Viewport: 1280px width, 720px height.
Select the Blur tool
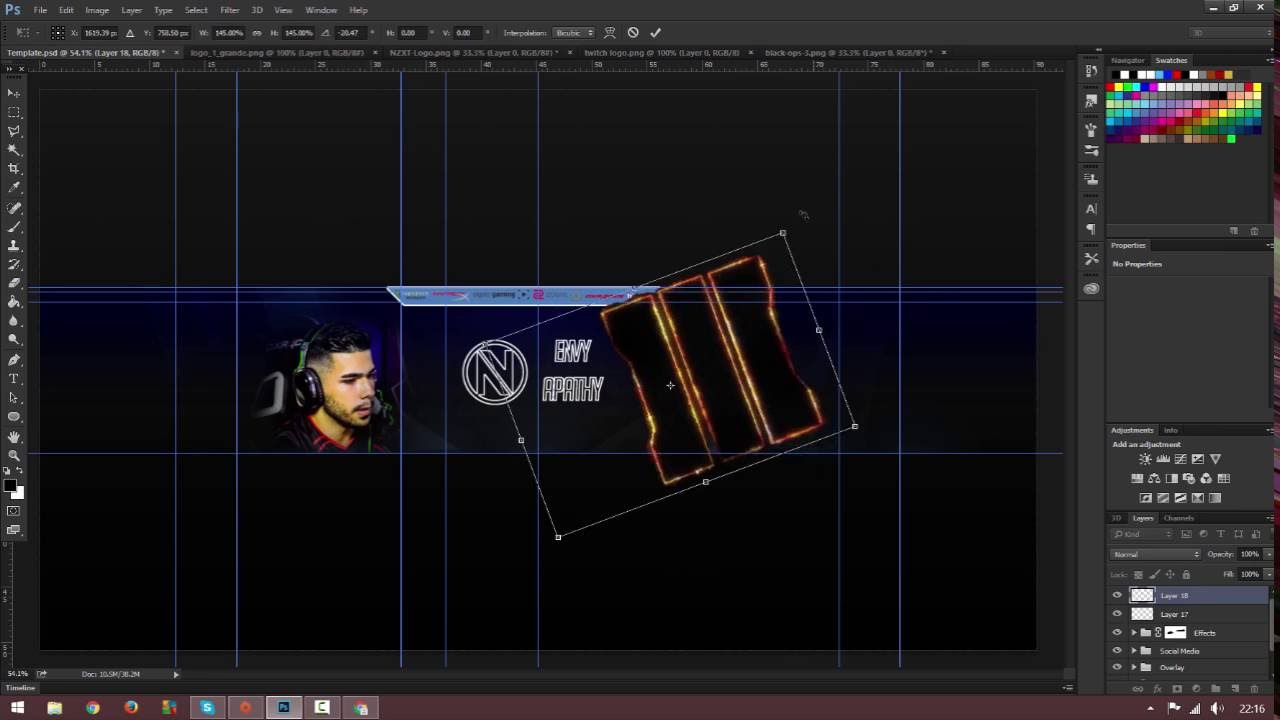(x=14, y=321)
